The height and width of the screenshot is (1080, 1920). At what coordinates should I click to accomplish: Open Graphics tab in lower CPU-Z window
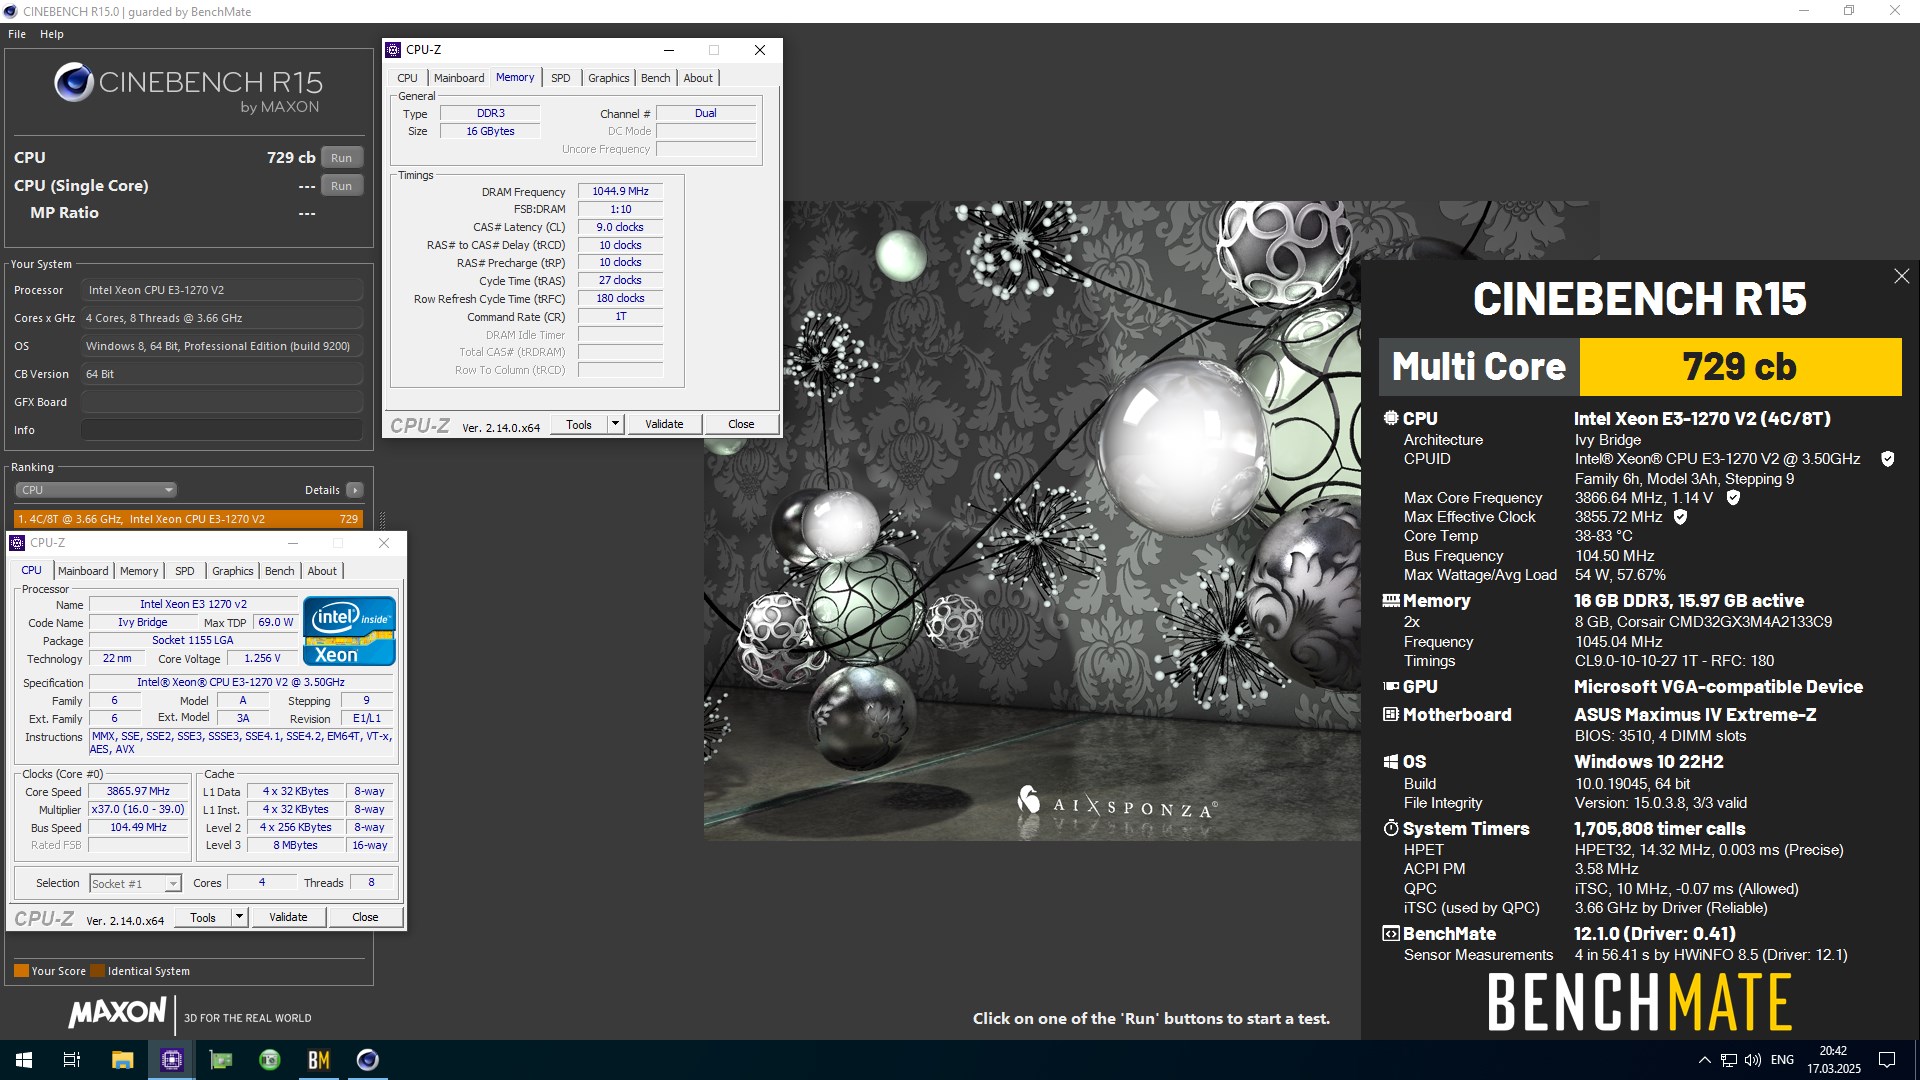coord(233,571)
